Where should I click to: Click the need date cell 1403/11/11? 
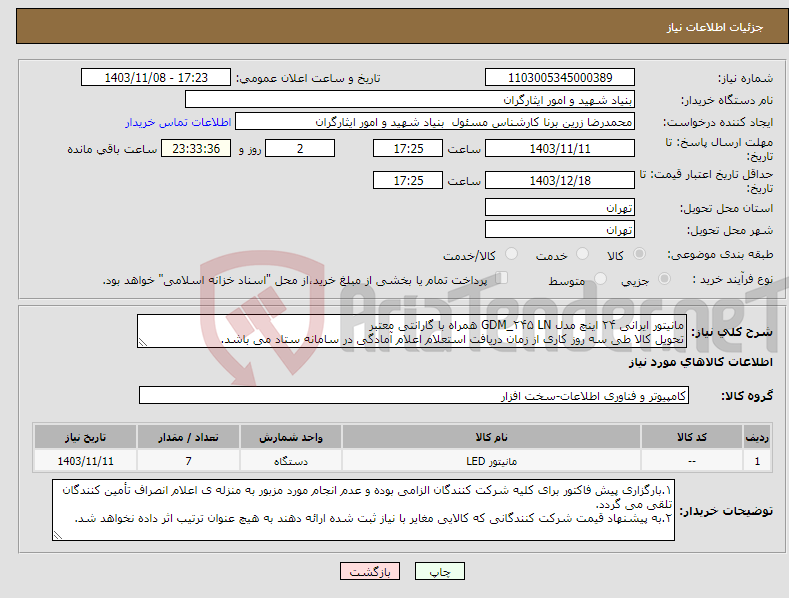coord(86,461)
